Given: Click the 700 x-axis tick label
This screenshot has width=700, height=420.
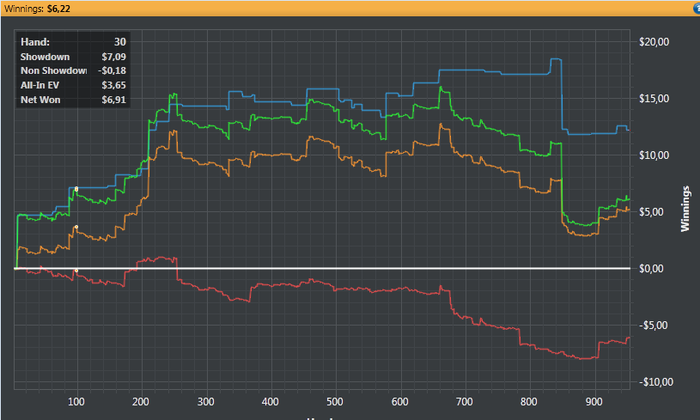Looking at the screenshot, I should [464, 402].
